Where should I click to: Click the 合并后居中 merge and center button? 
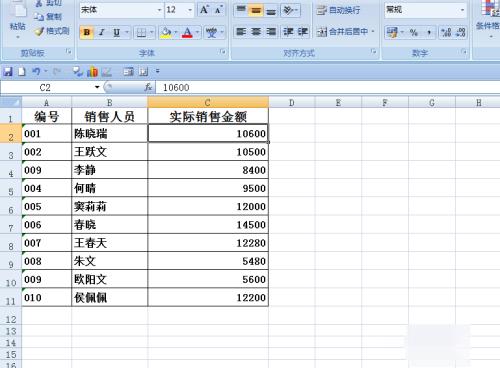pyautogui.click(x=345, y=32)
